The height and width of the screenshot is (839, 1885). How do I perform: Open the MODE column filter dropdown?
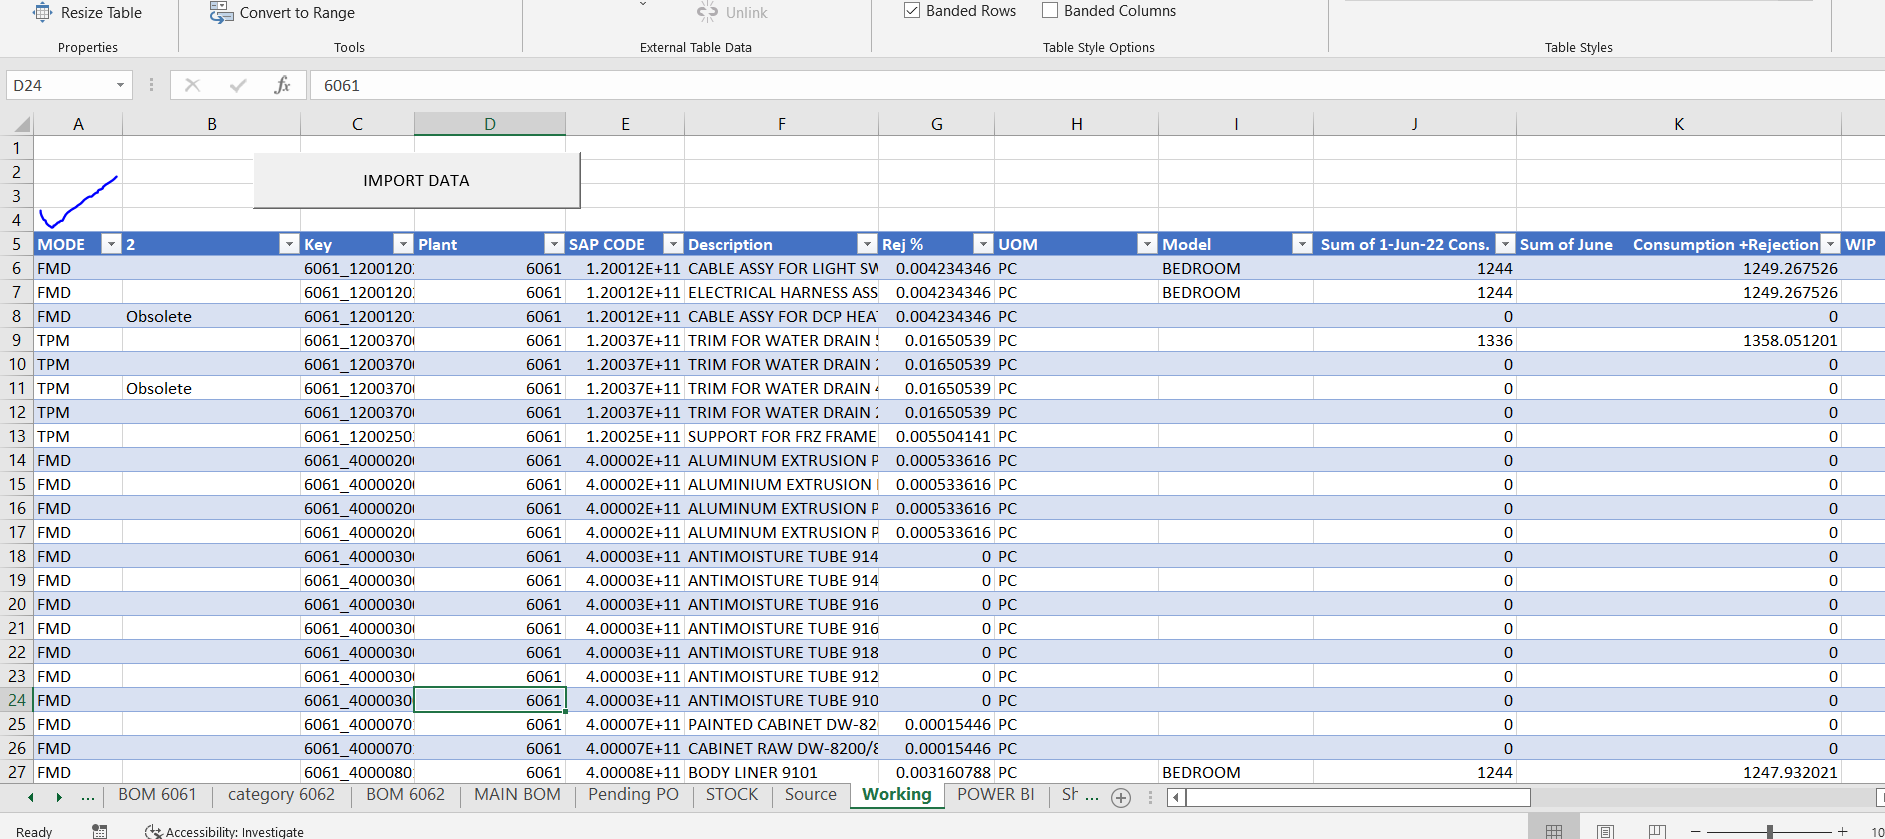pos(111,244)
